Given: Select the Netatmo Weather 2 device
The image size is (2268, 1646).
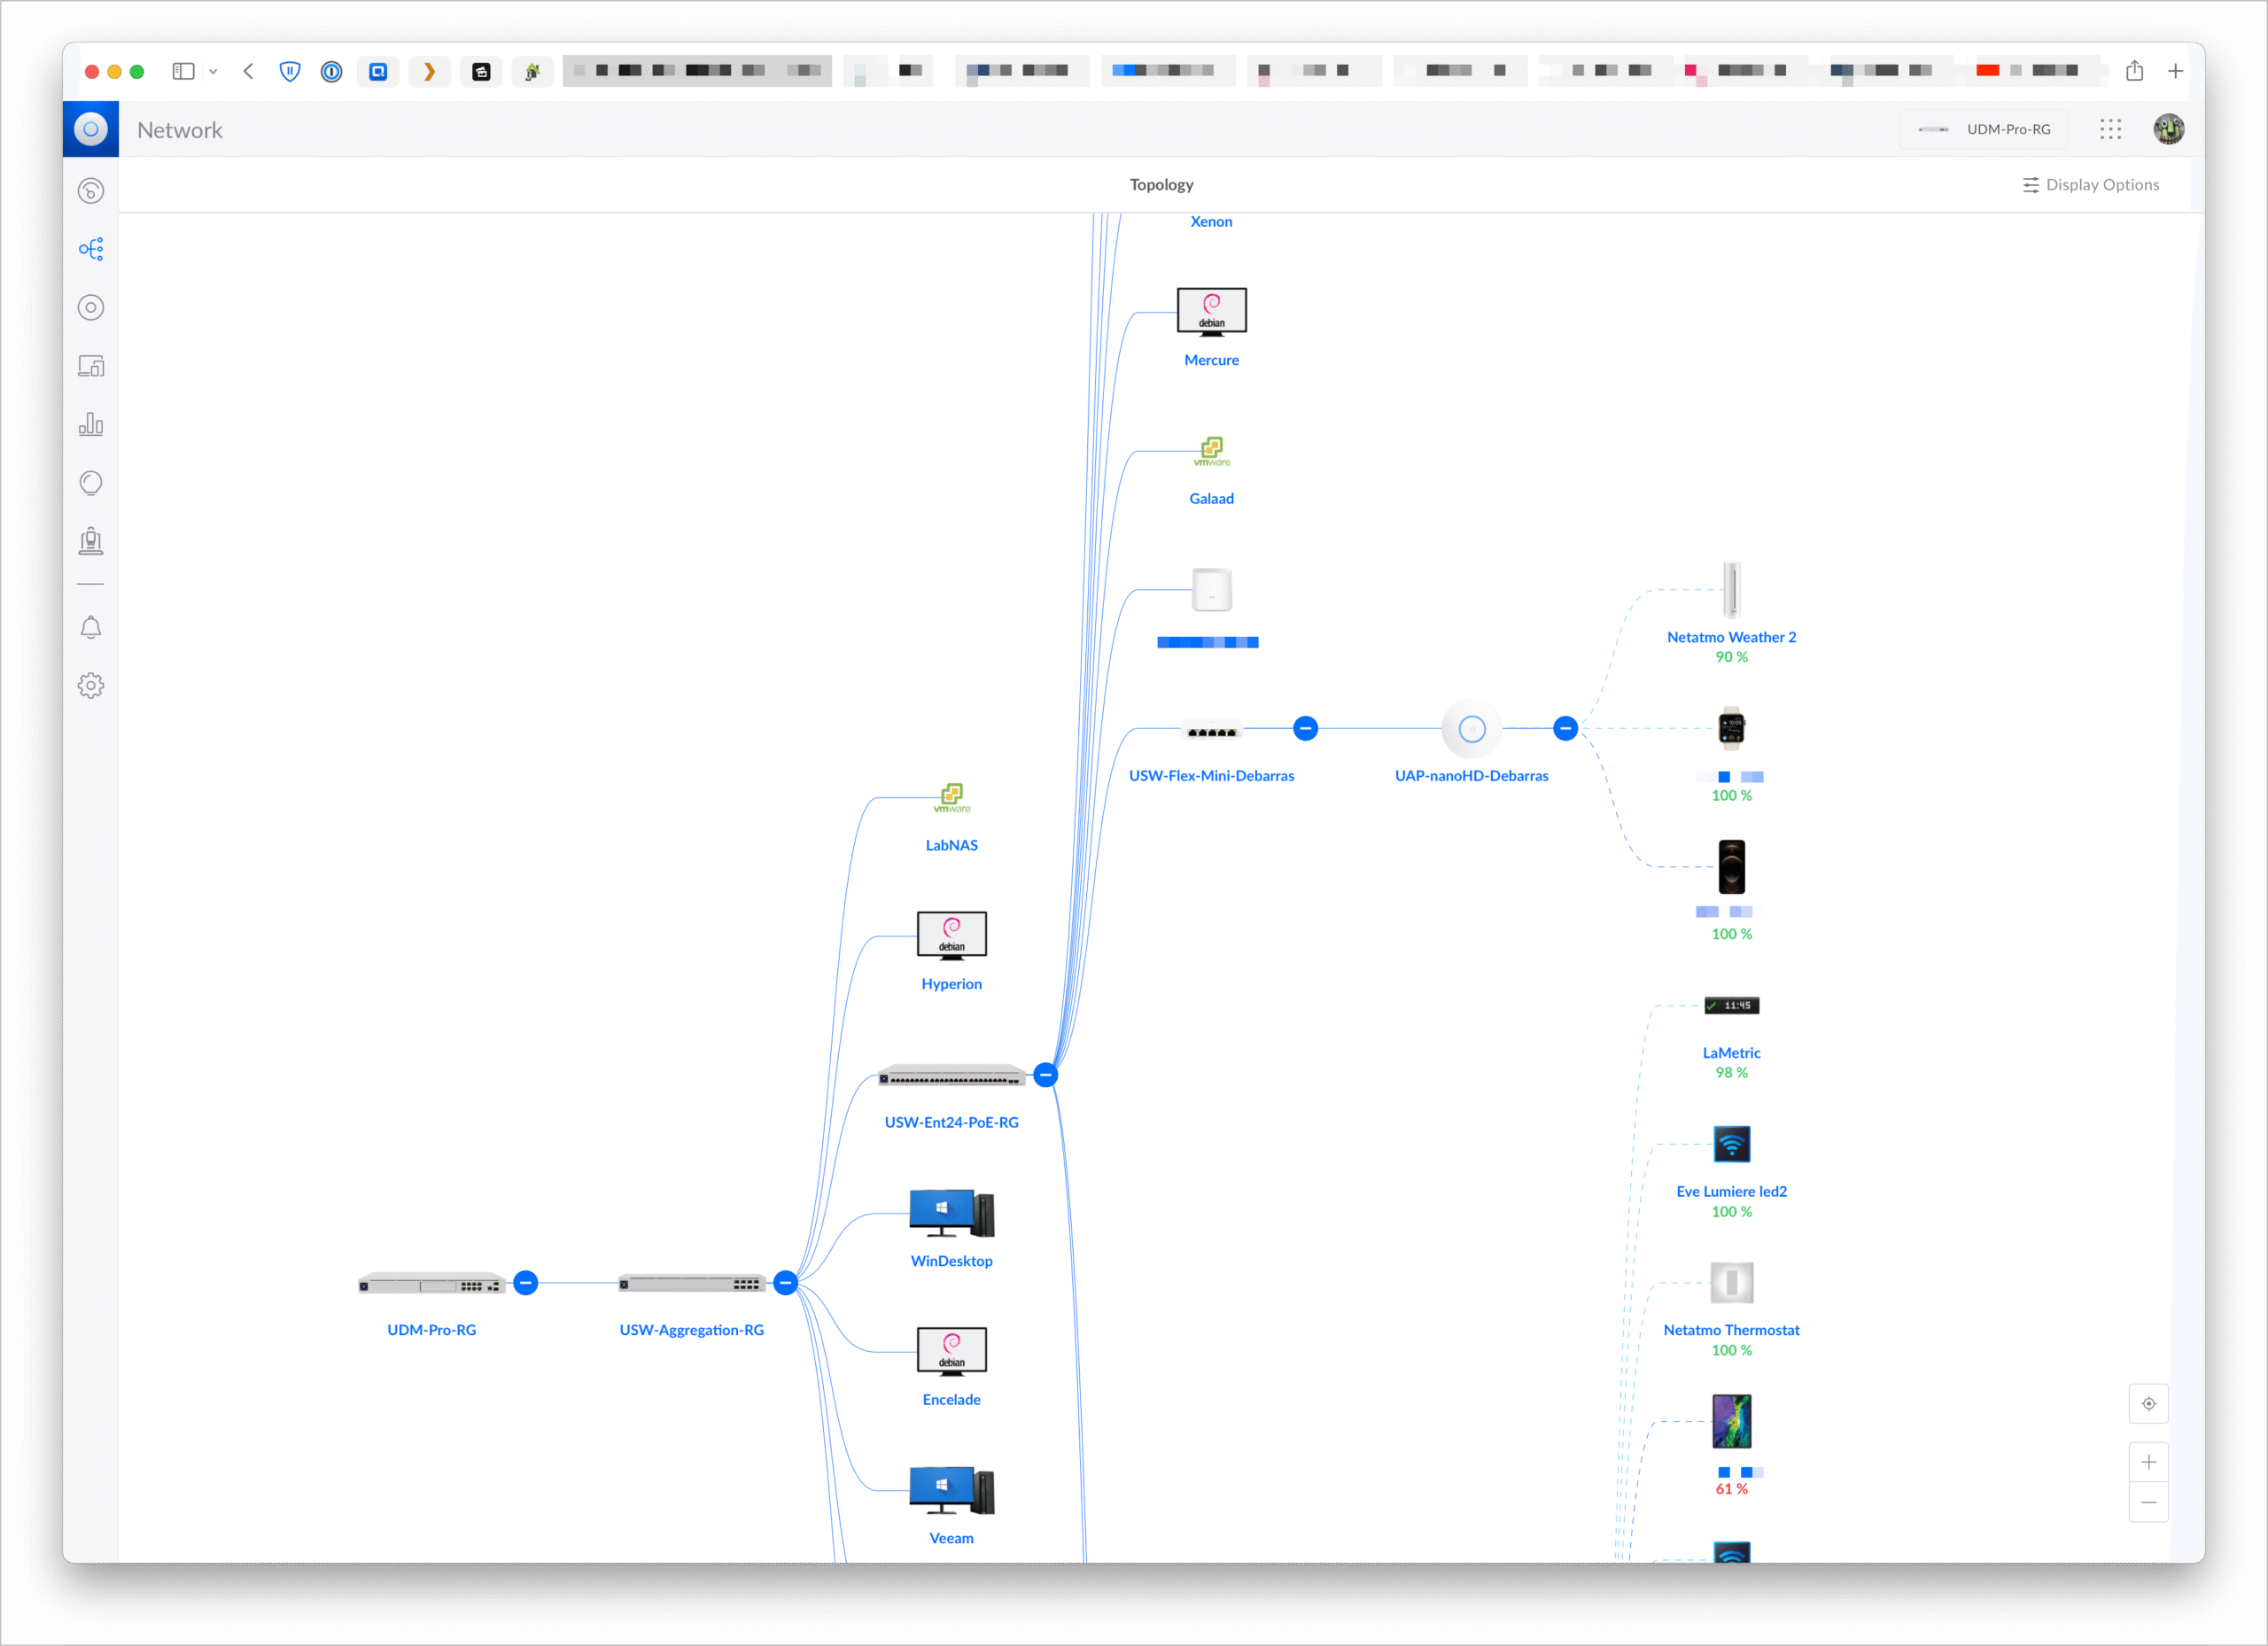Looking at the screenshot, I should click(1731, 592).
